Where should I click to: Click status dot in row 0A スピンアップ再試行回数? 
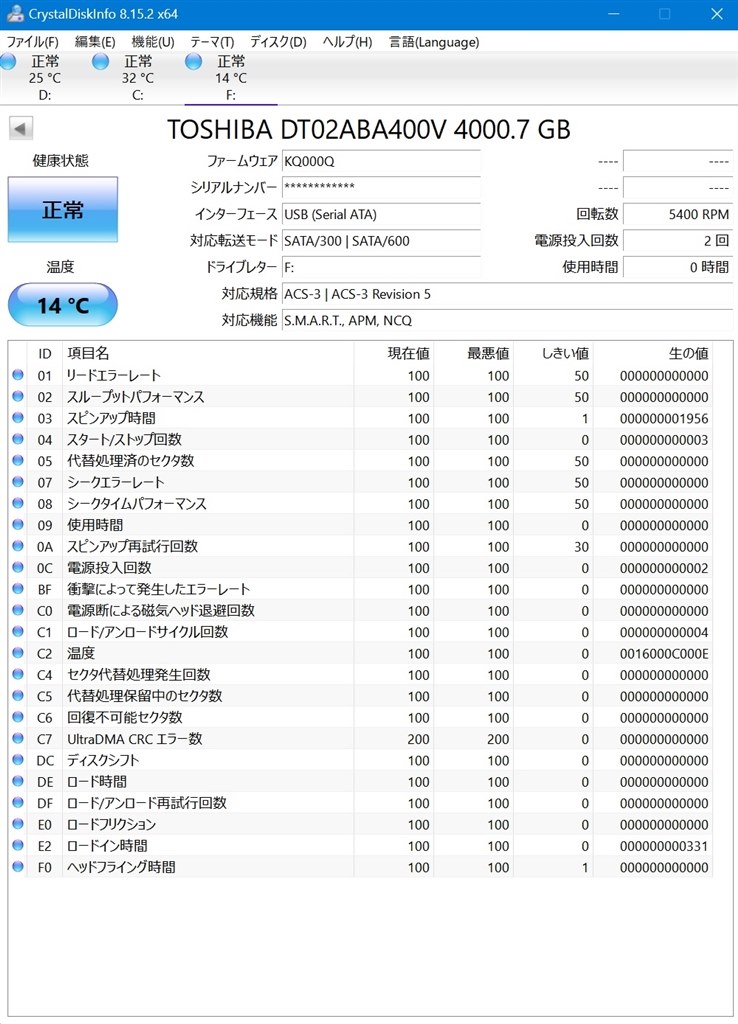point(18,546)
